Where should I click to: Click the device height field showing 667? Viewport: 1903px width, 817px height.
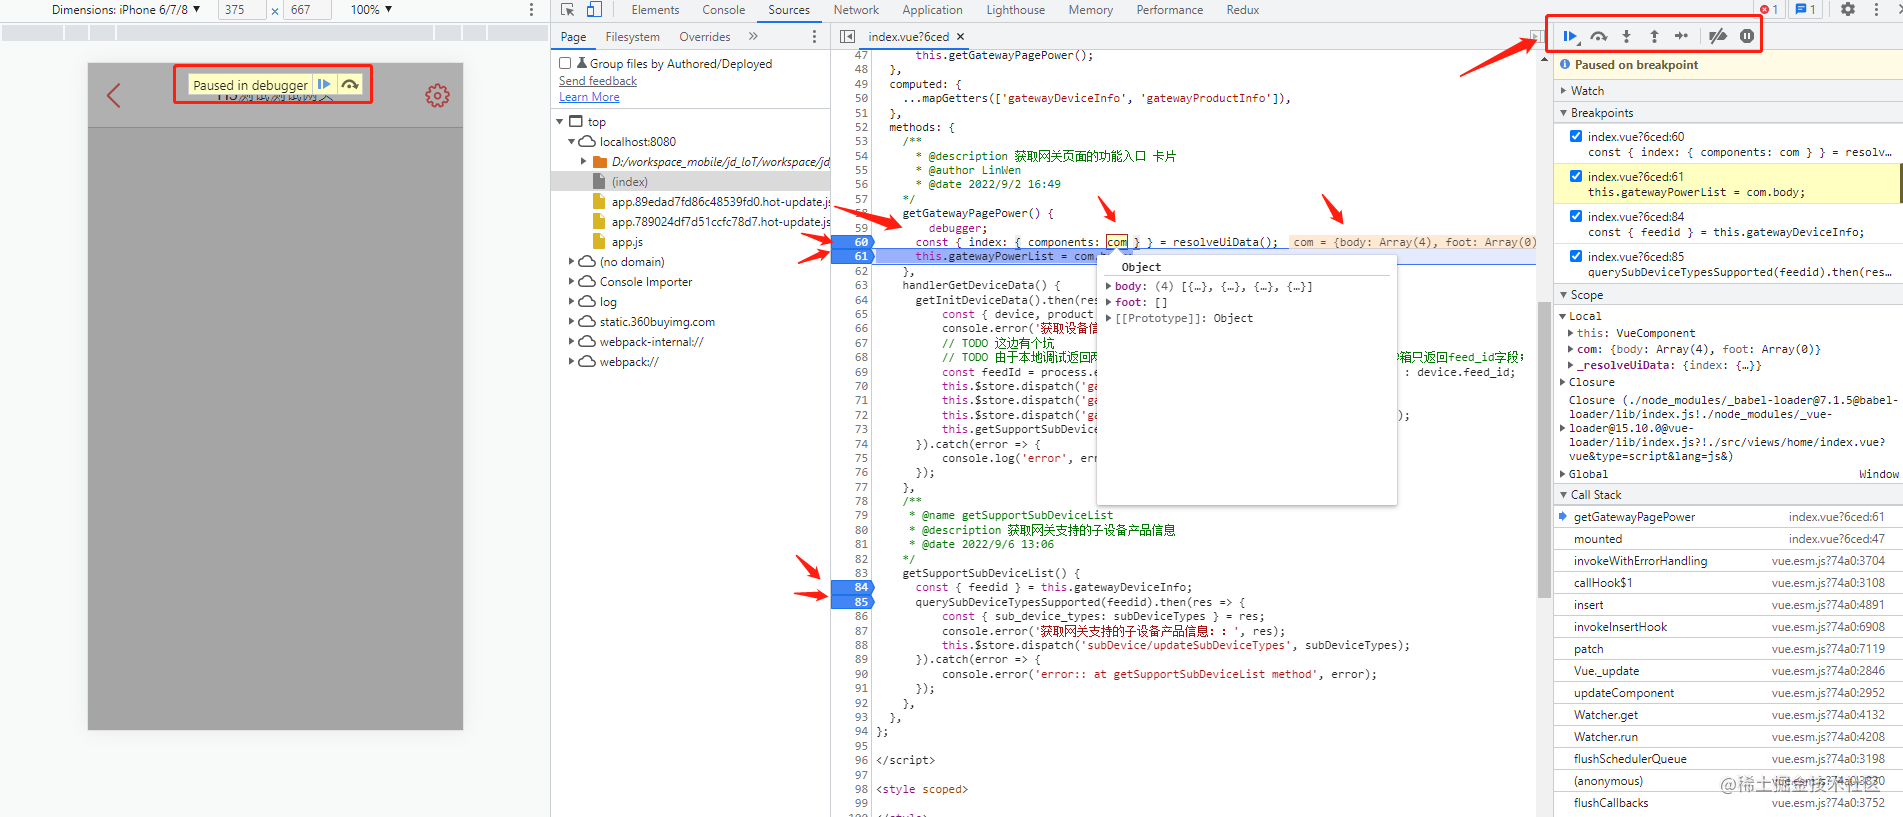coord(308,10)
